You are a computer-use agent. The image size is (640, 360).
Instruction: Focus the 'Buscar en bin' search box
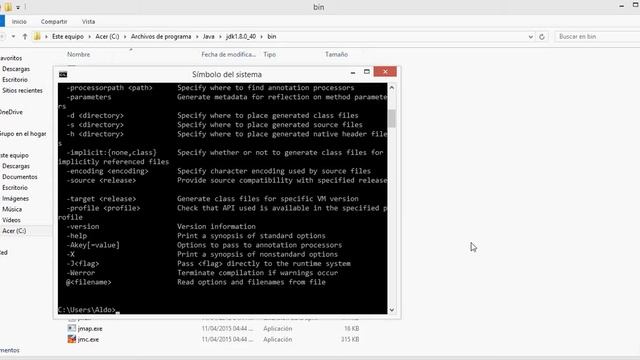(597, 37)
